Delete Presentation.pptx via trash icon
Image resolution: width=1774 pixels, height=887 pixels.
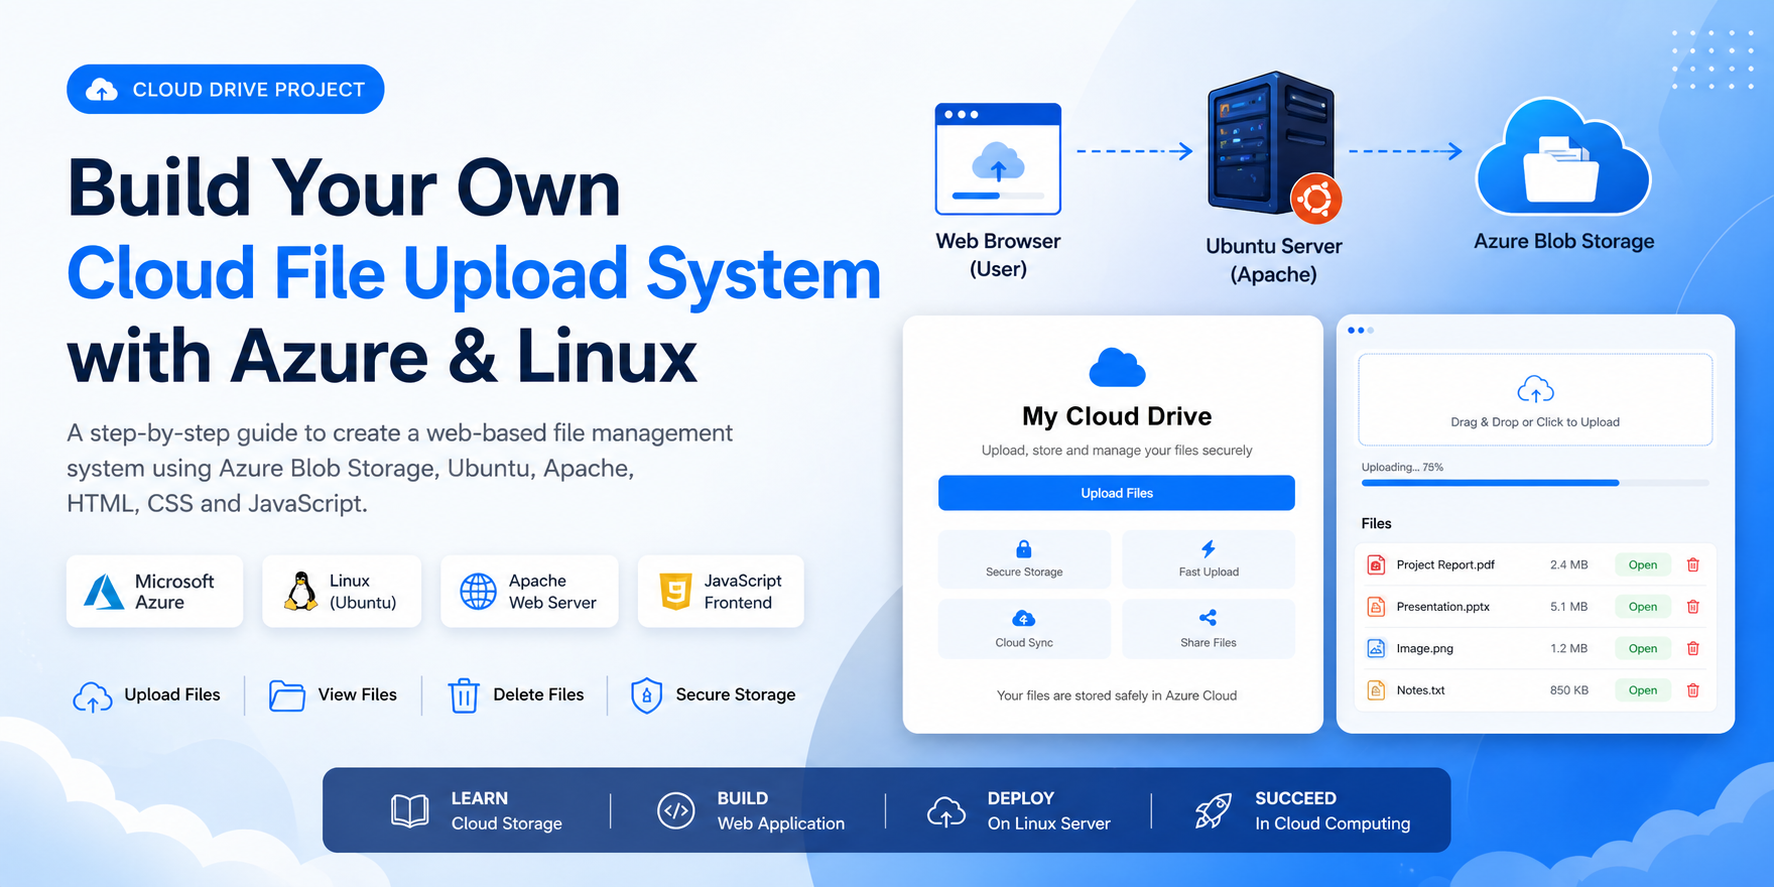coord(1693,607)
